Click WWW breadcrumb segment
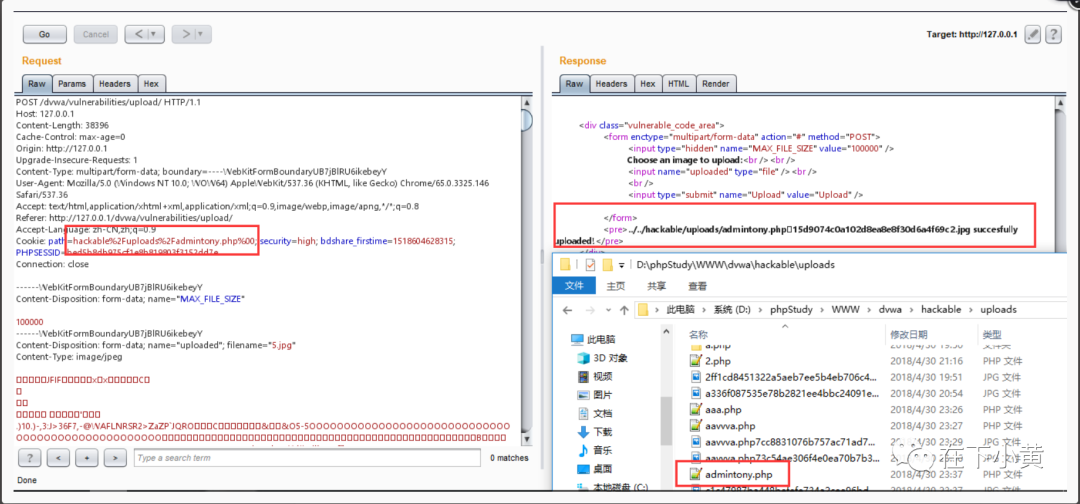 pos(847,310)
